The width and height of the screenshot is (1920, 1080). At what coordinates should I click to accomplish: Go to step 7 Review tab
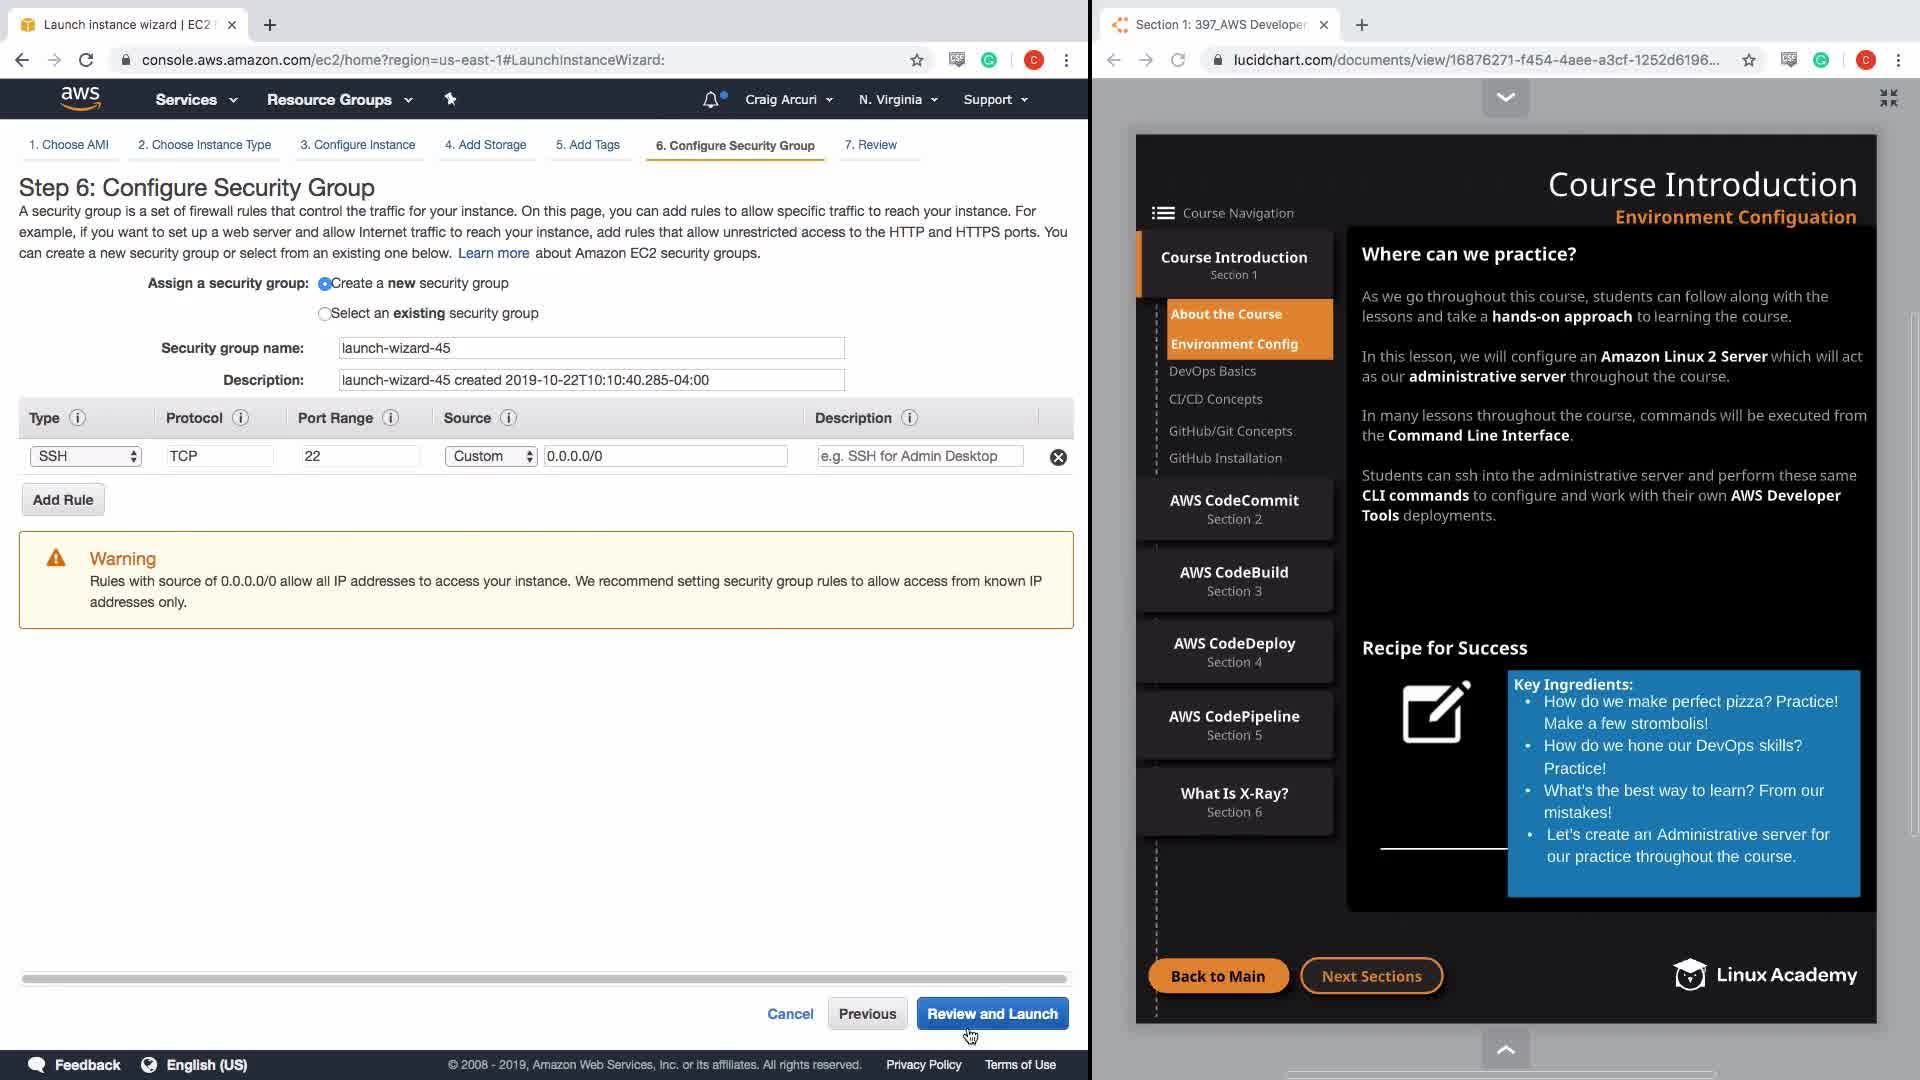pos(870,145)
